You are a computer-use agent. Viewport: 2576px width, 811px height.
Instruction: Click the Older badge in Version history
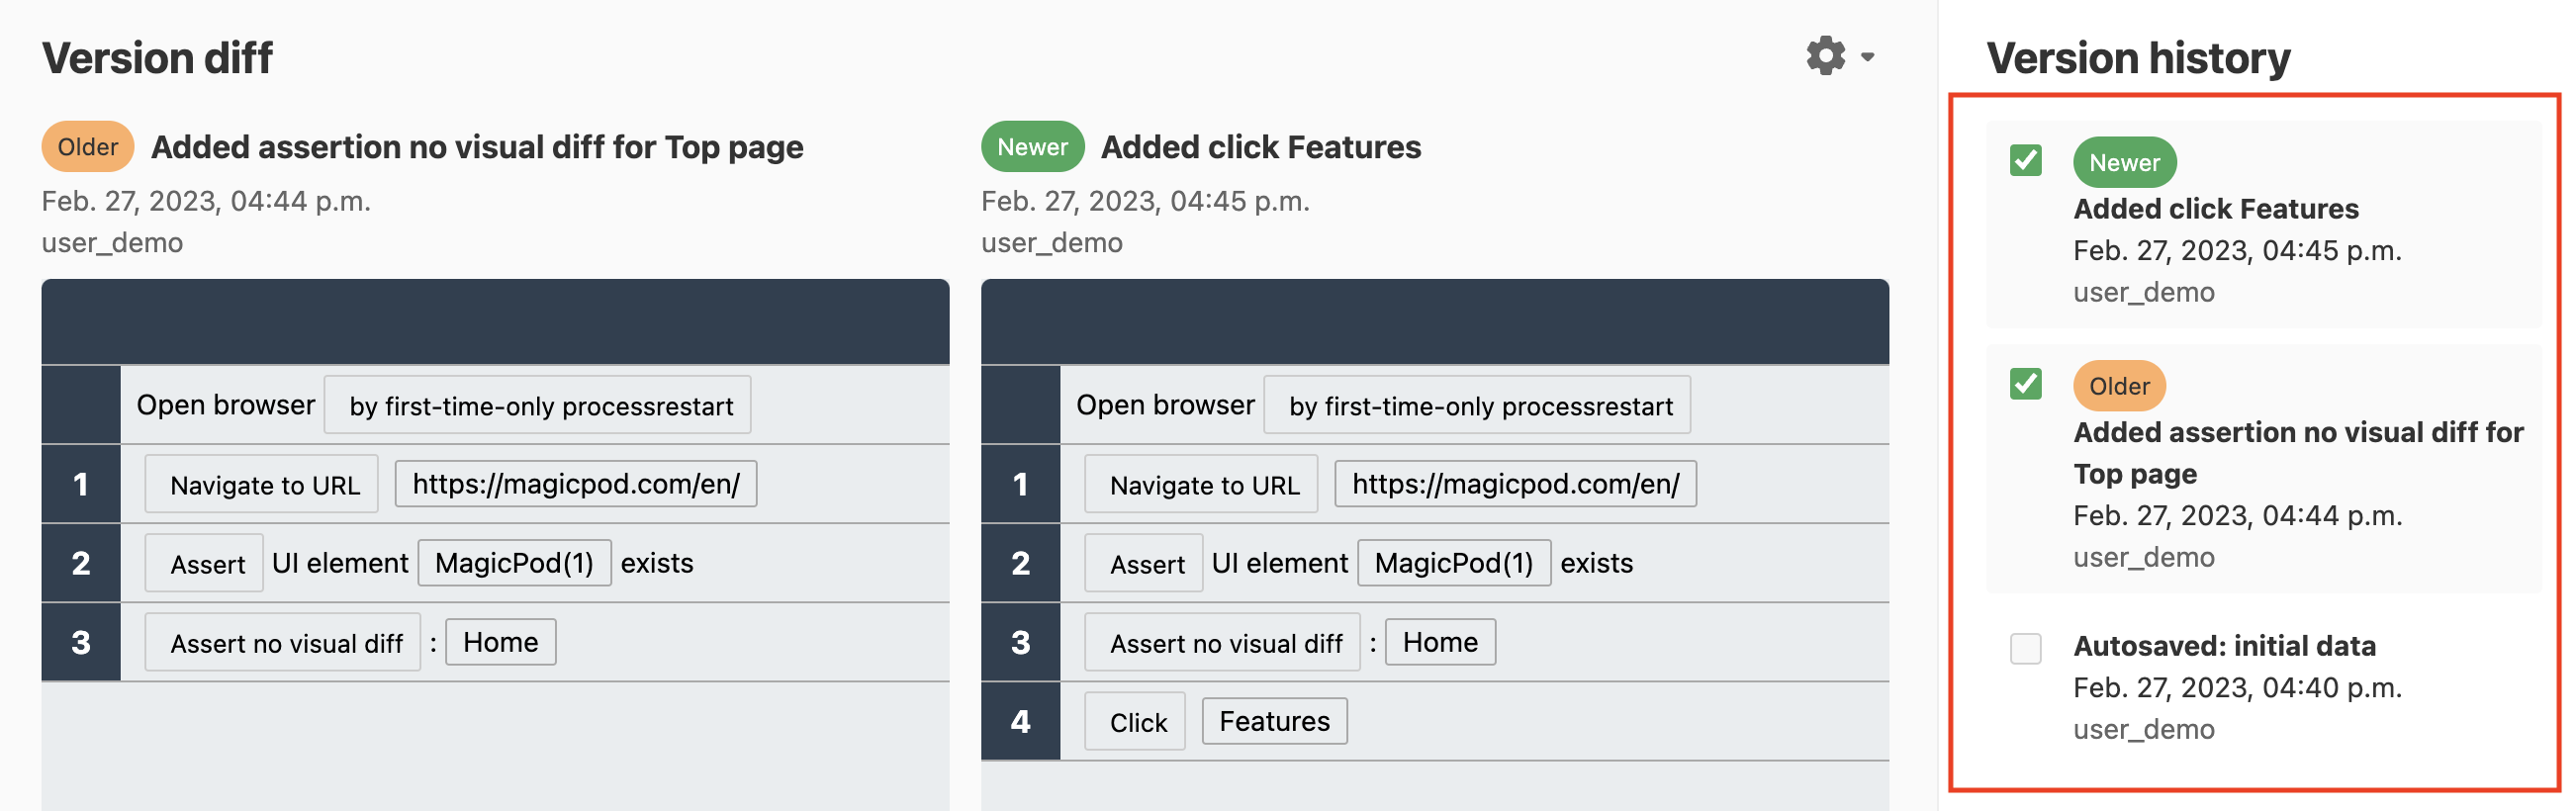(x=2119, y=386)
